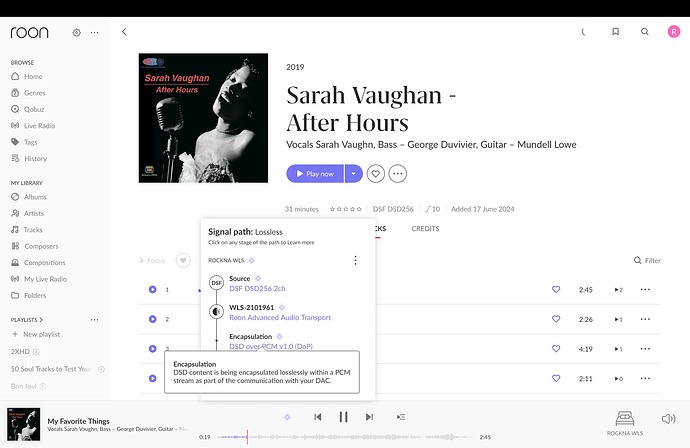Open more options for the 4:19 track
Image resolution: width=690 pixels, height=448 pixels.
click(645, 349)
